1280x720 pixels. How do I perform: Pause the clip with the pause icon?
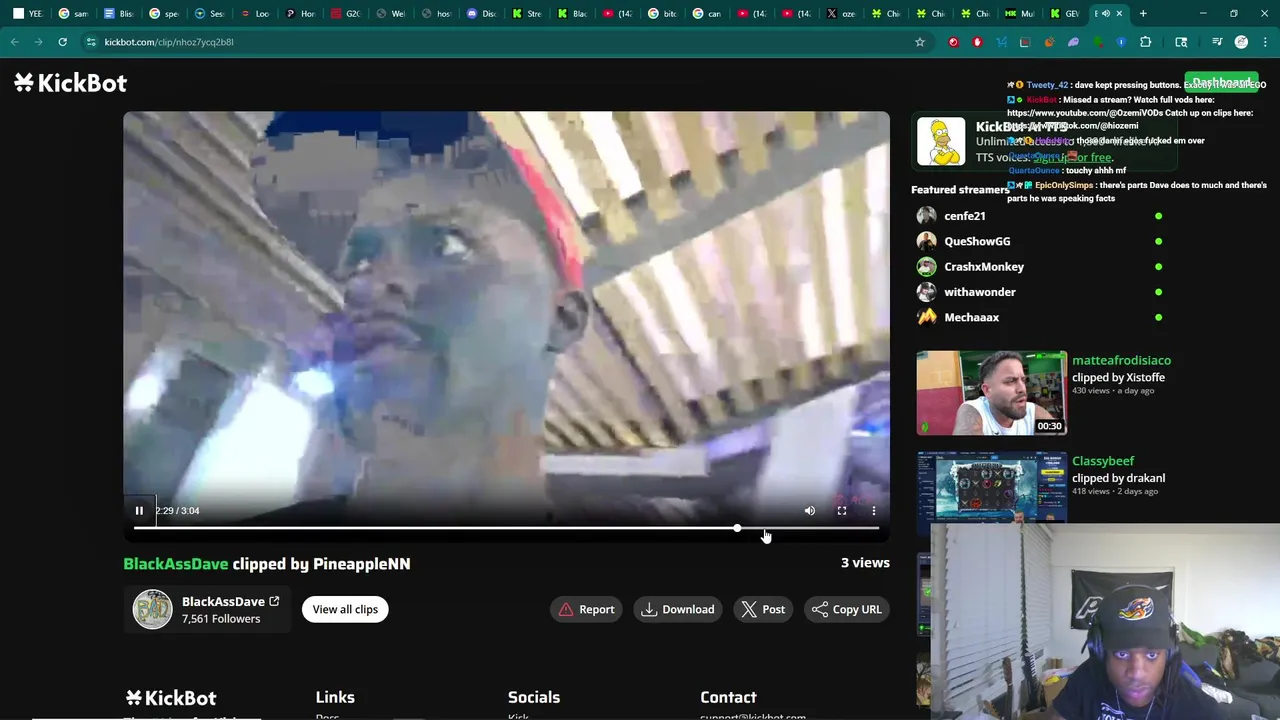coord(139,511)
